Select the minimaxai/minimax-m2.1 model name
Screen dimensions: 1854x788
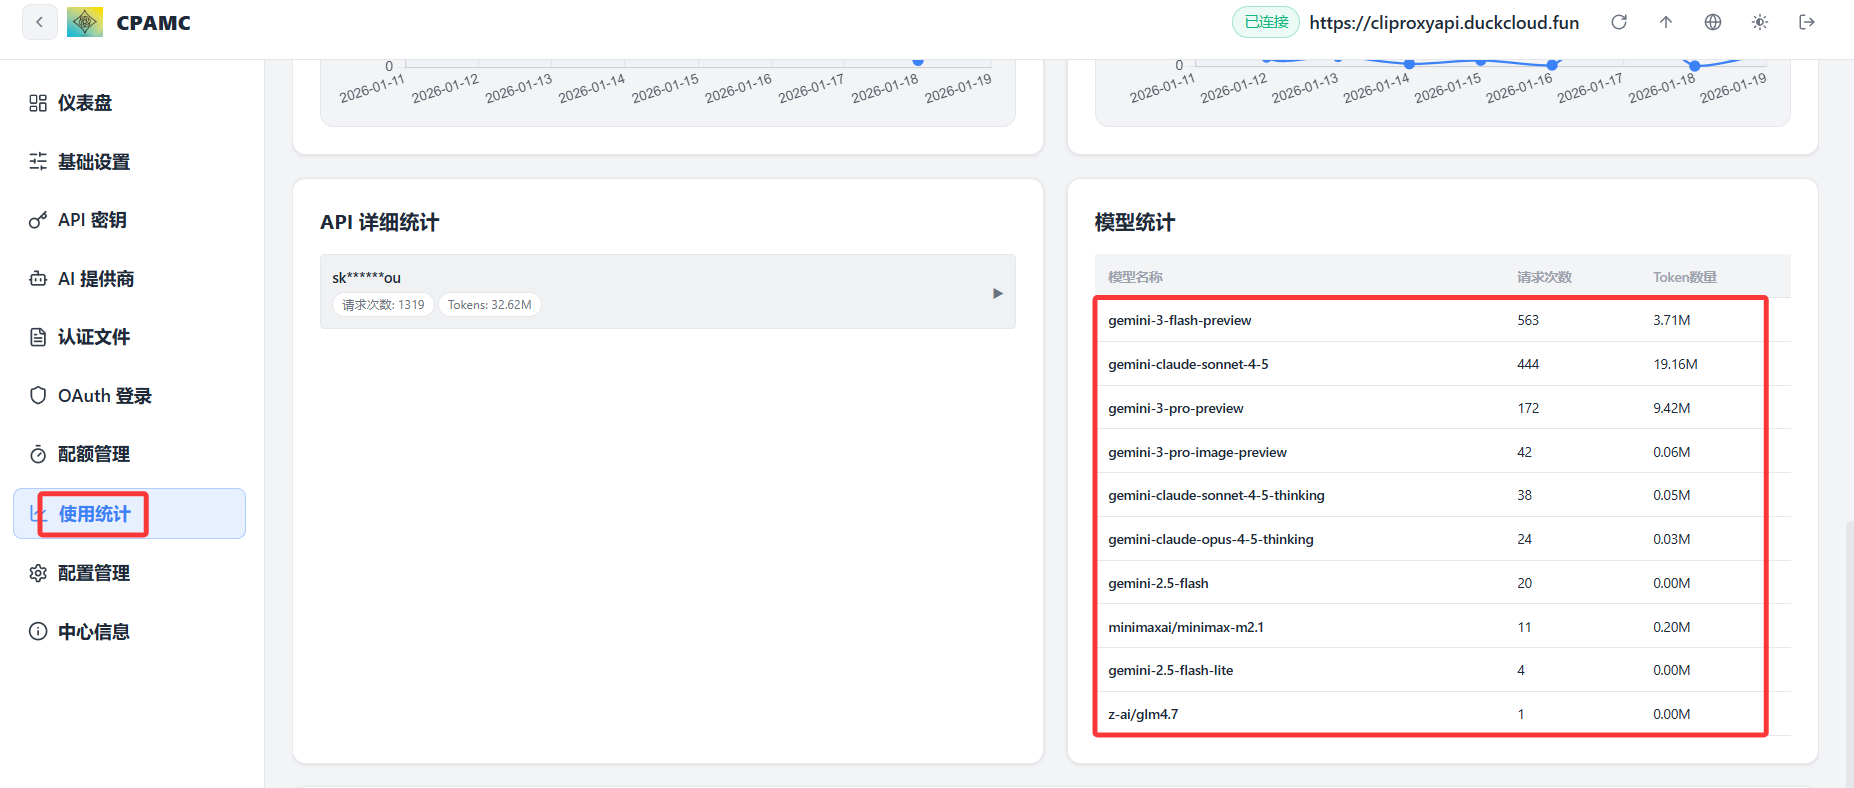coord(1186,627)
